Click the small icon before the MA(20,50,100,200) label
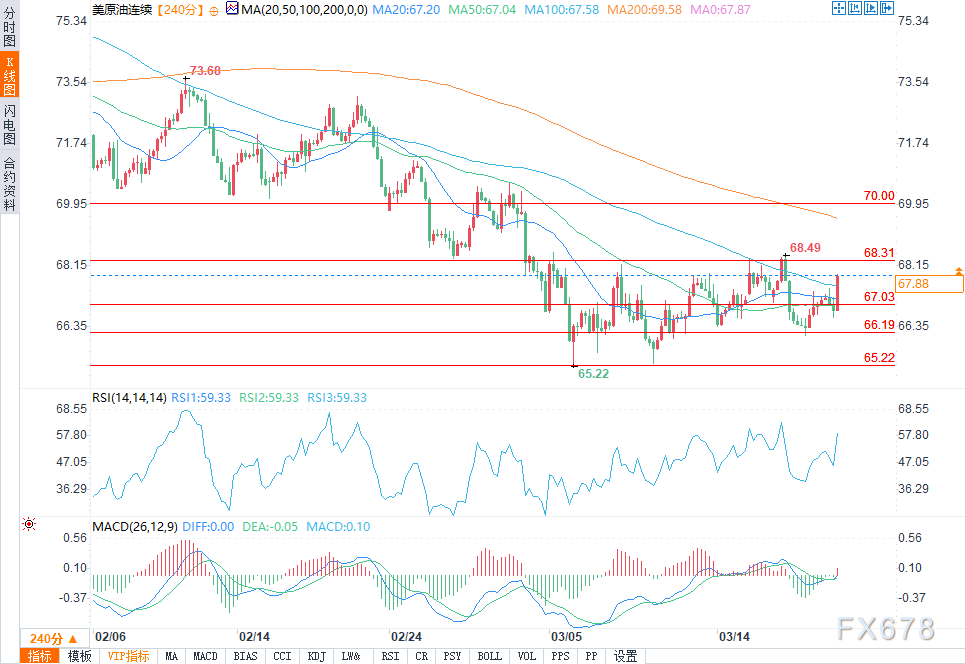The height and width of the screenshot is (664, 965). (233, 9)
